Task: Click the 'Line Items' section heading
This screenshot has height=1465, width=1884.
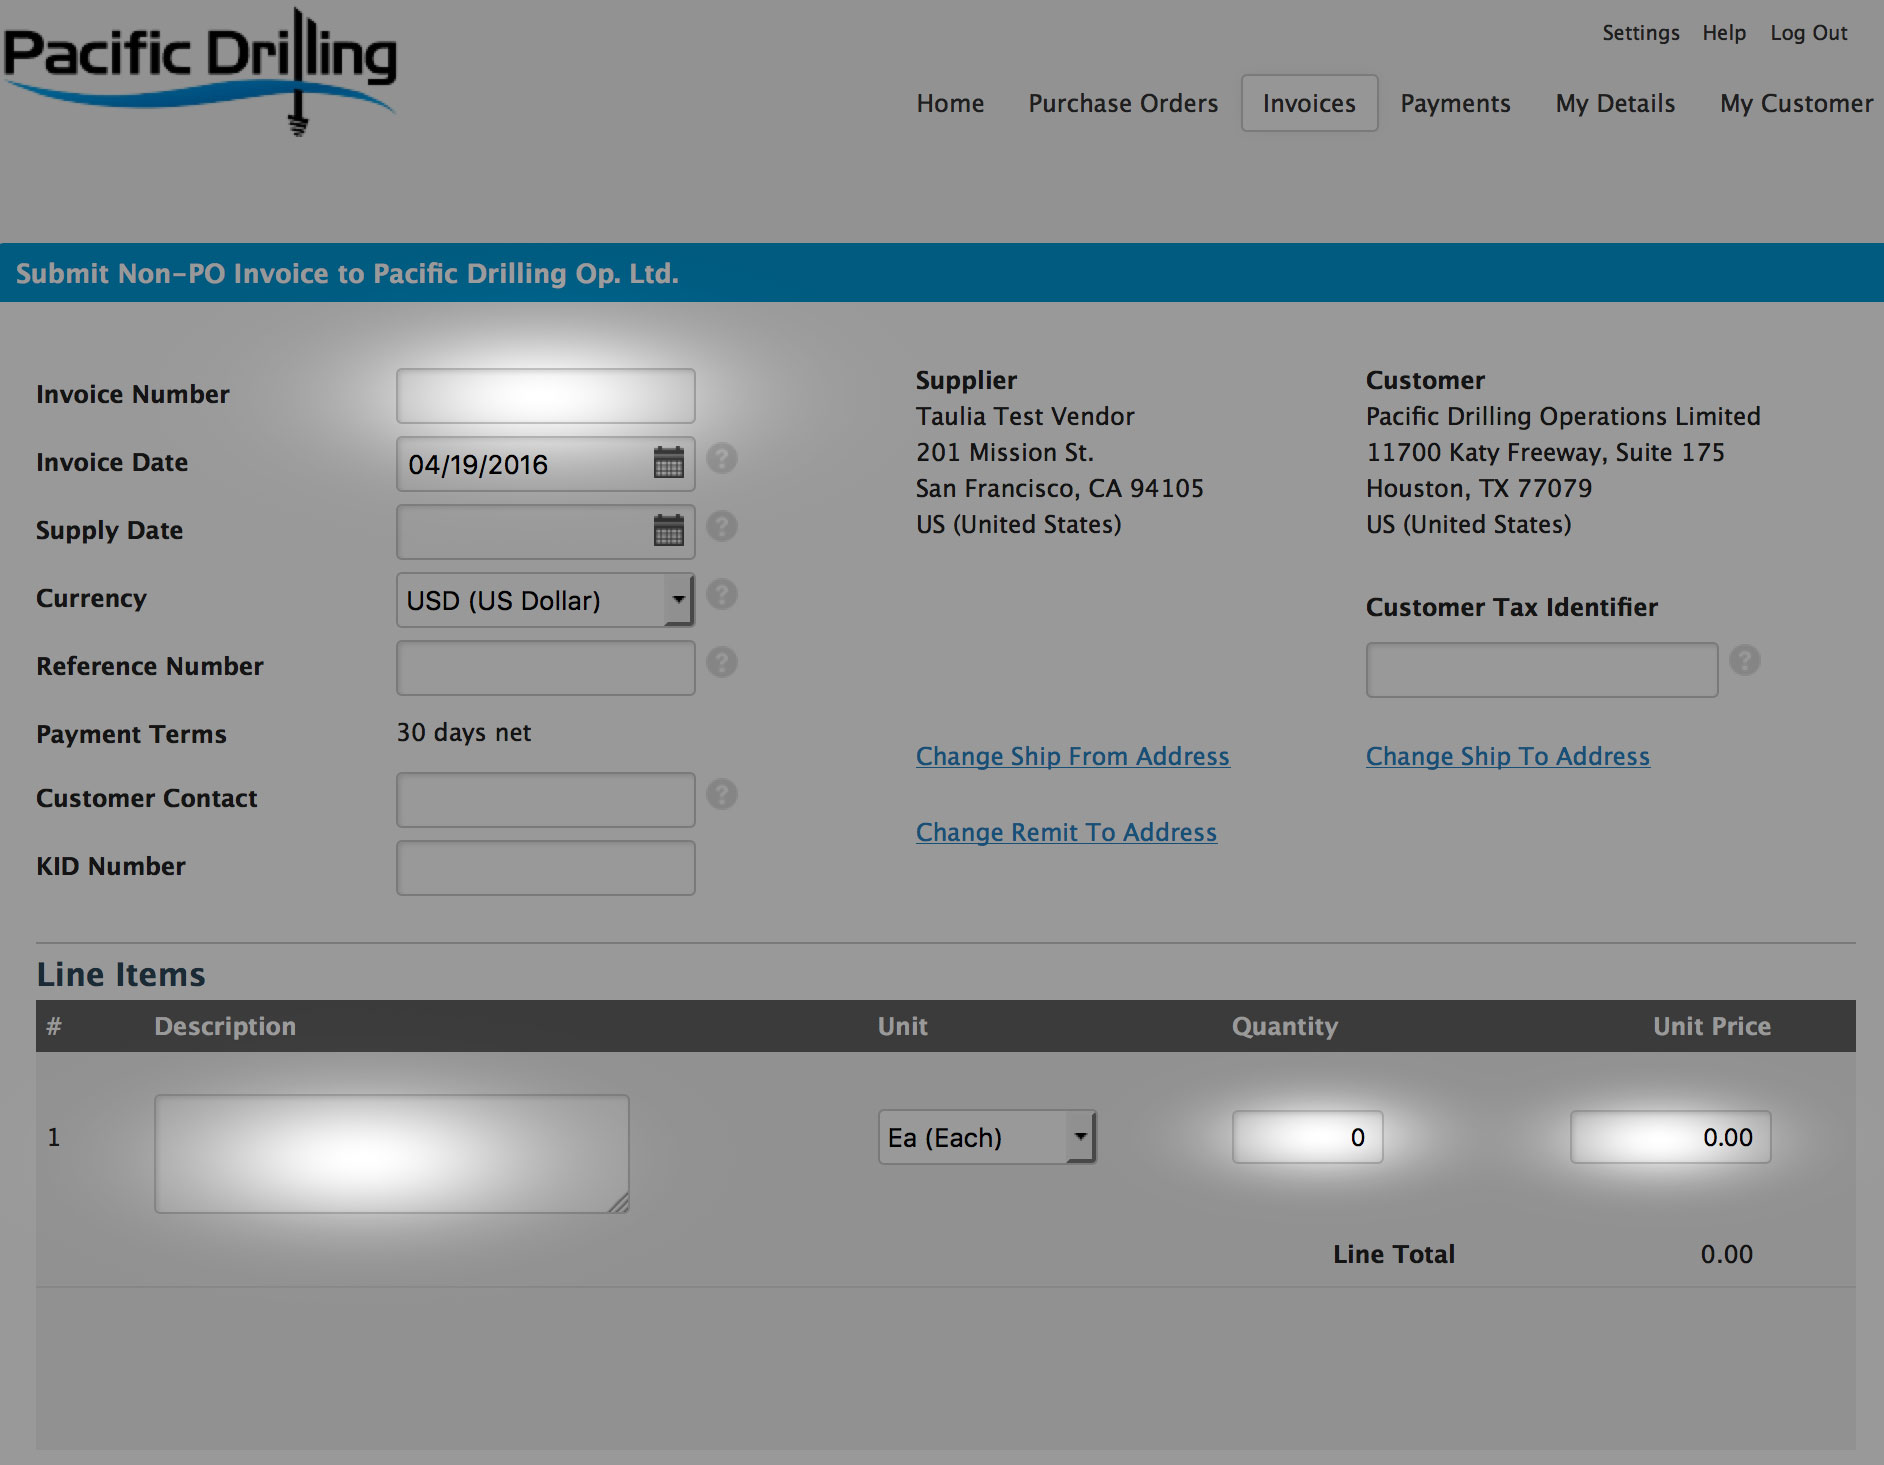Action: tap(121, 974)
